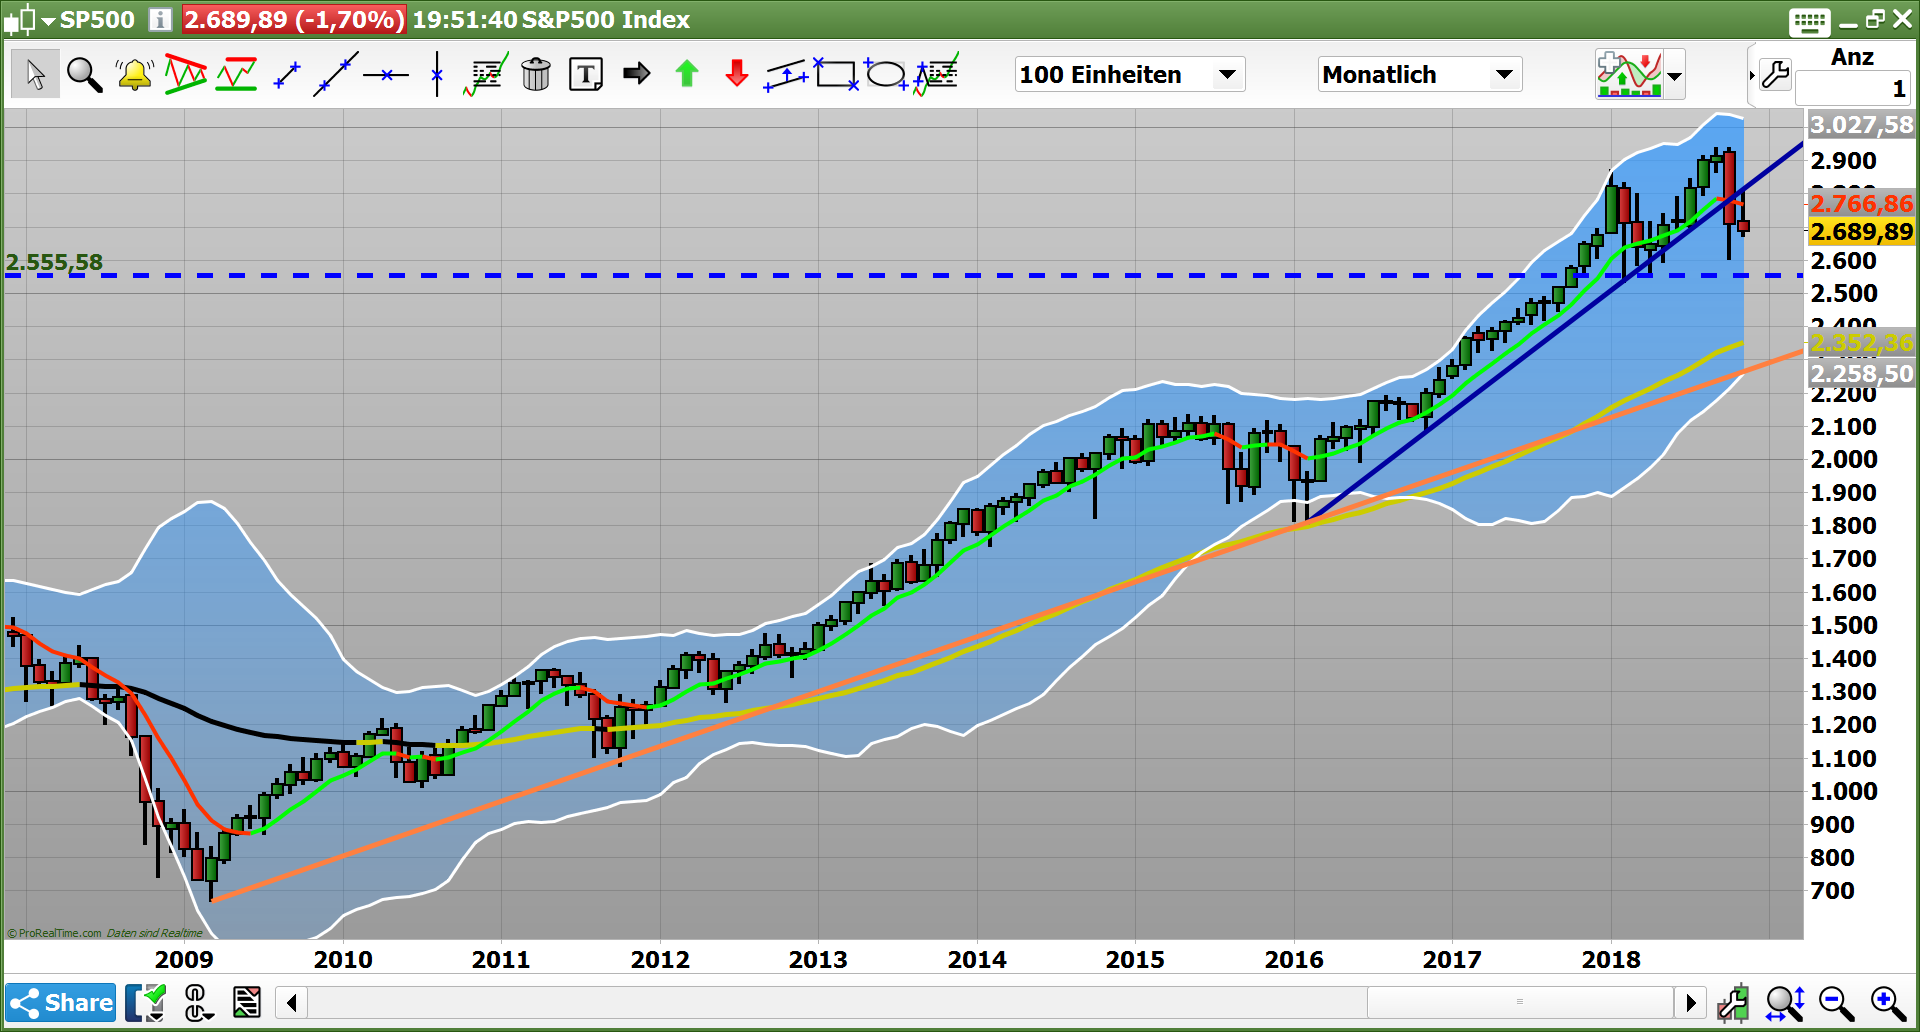Select the text annotation tool
Viewport: 1920px width, 1032px height.
[586, 74]
